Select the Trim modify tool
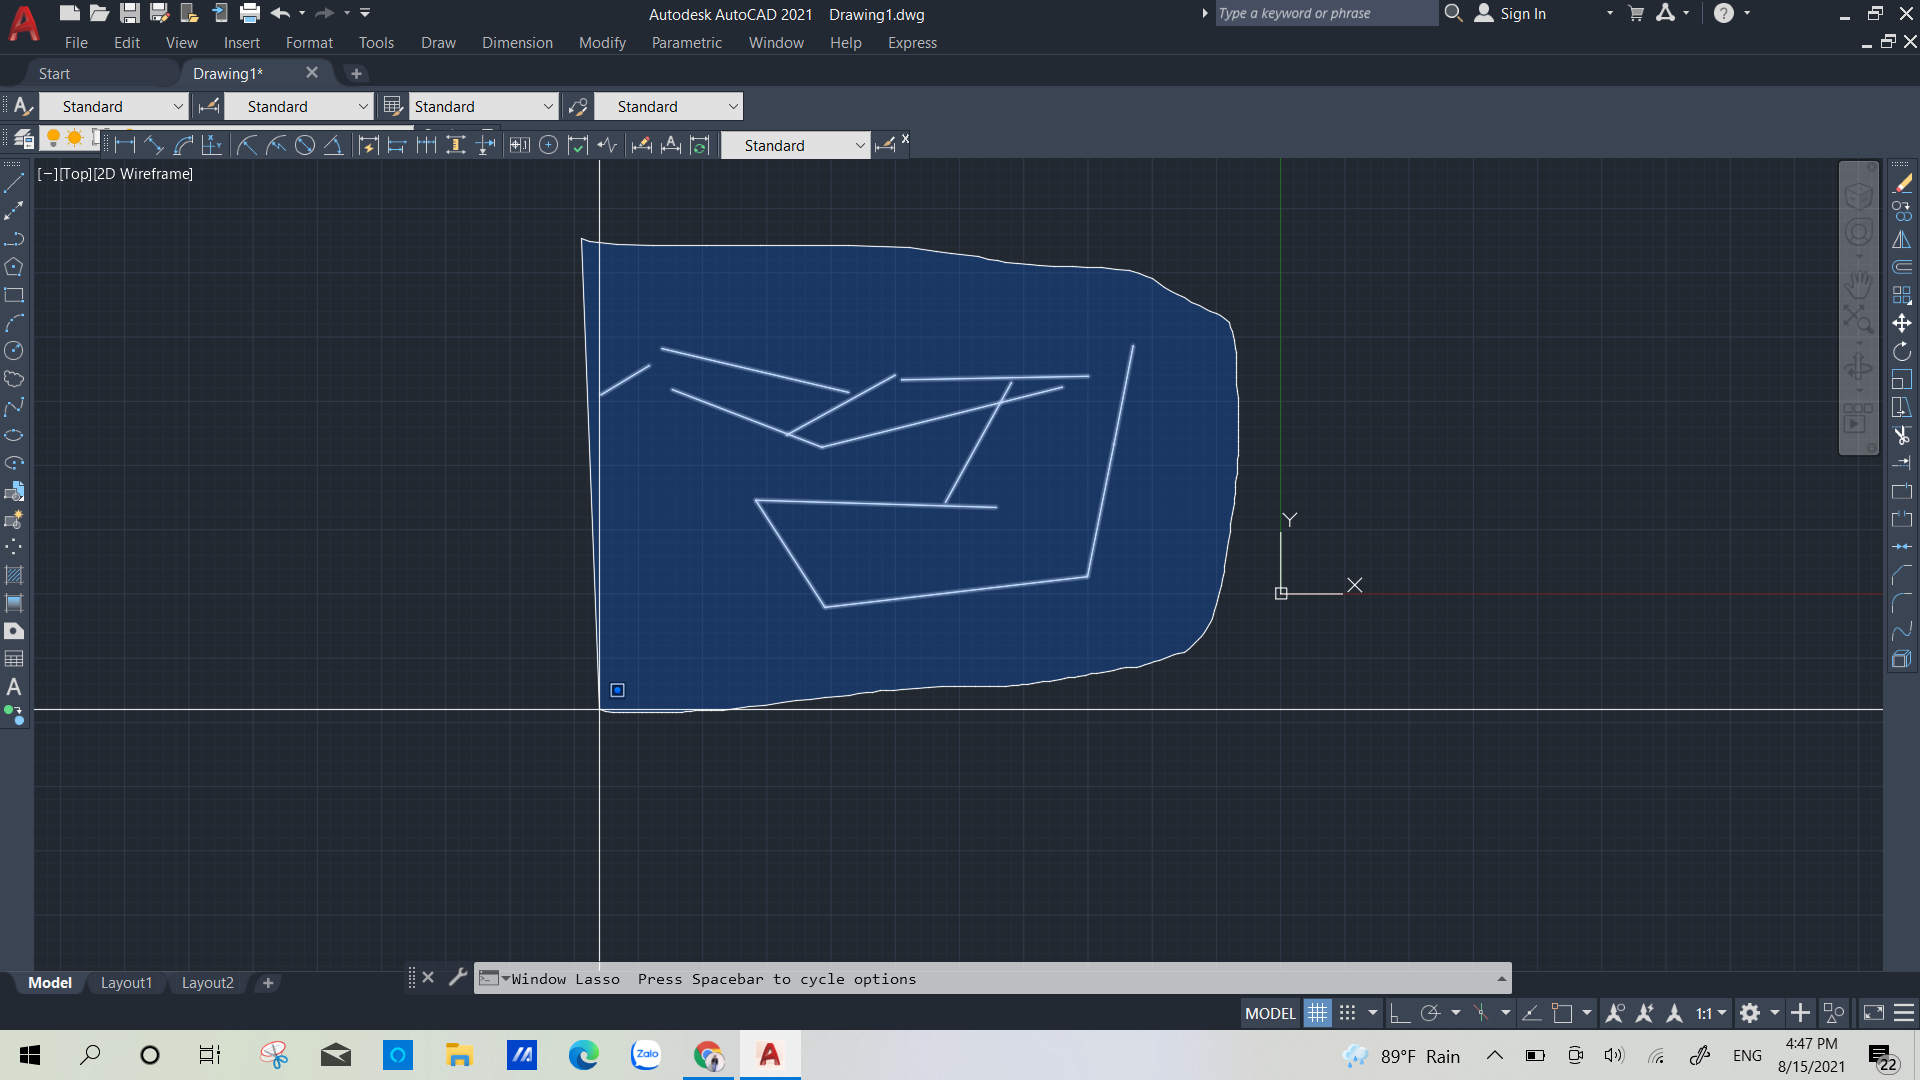This screenshot has width=1920, height=1080. click(1902, 435)
